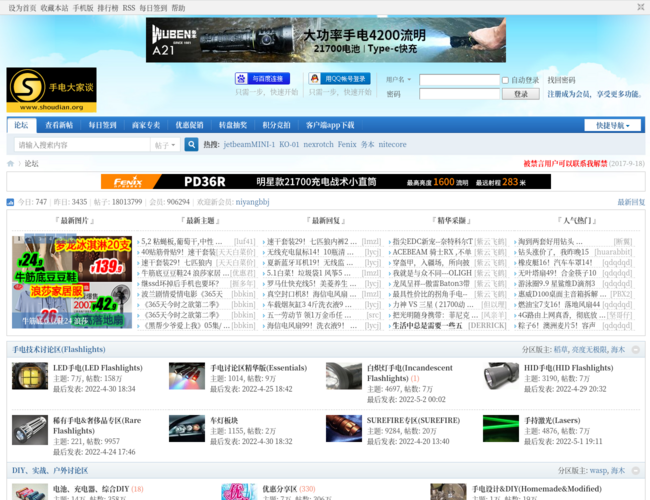
Task: Click hot search term nitecore
Action: tap(392, 145)
